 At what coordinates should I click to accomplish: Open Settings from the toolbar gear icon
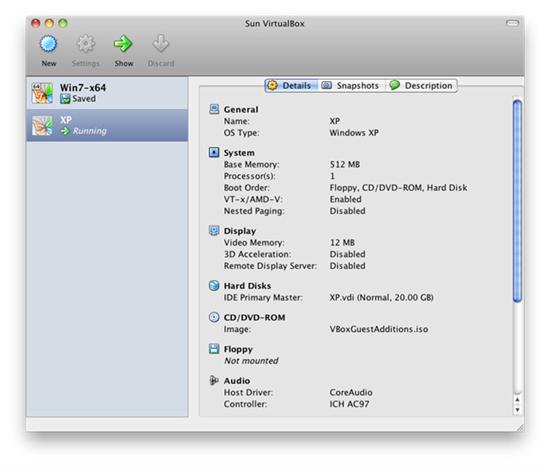tap(86, 44)
